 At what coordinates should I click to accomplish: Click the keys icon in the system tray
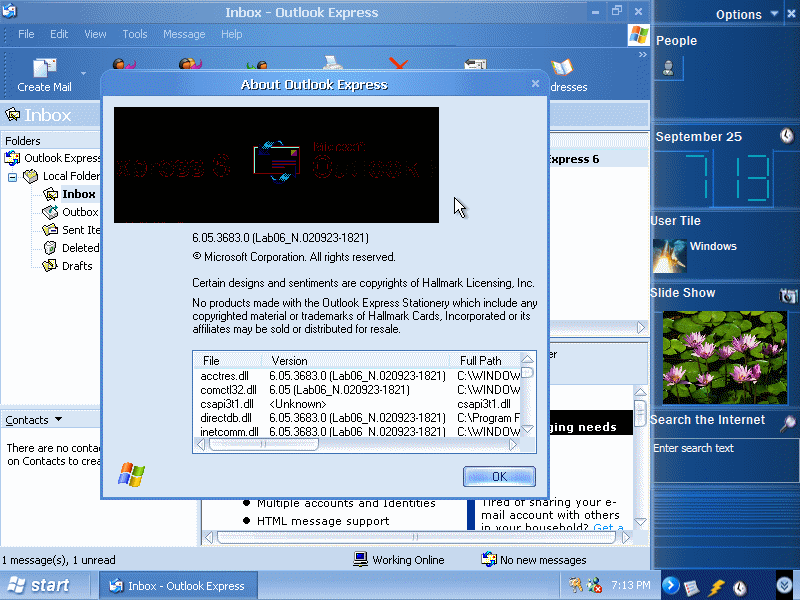(x=576, y=585)
